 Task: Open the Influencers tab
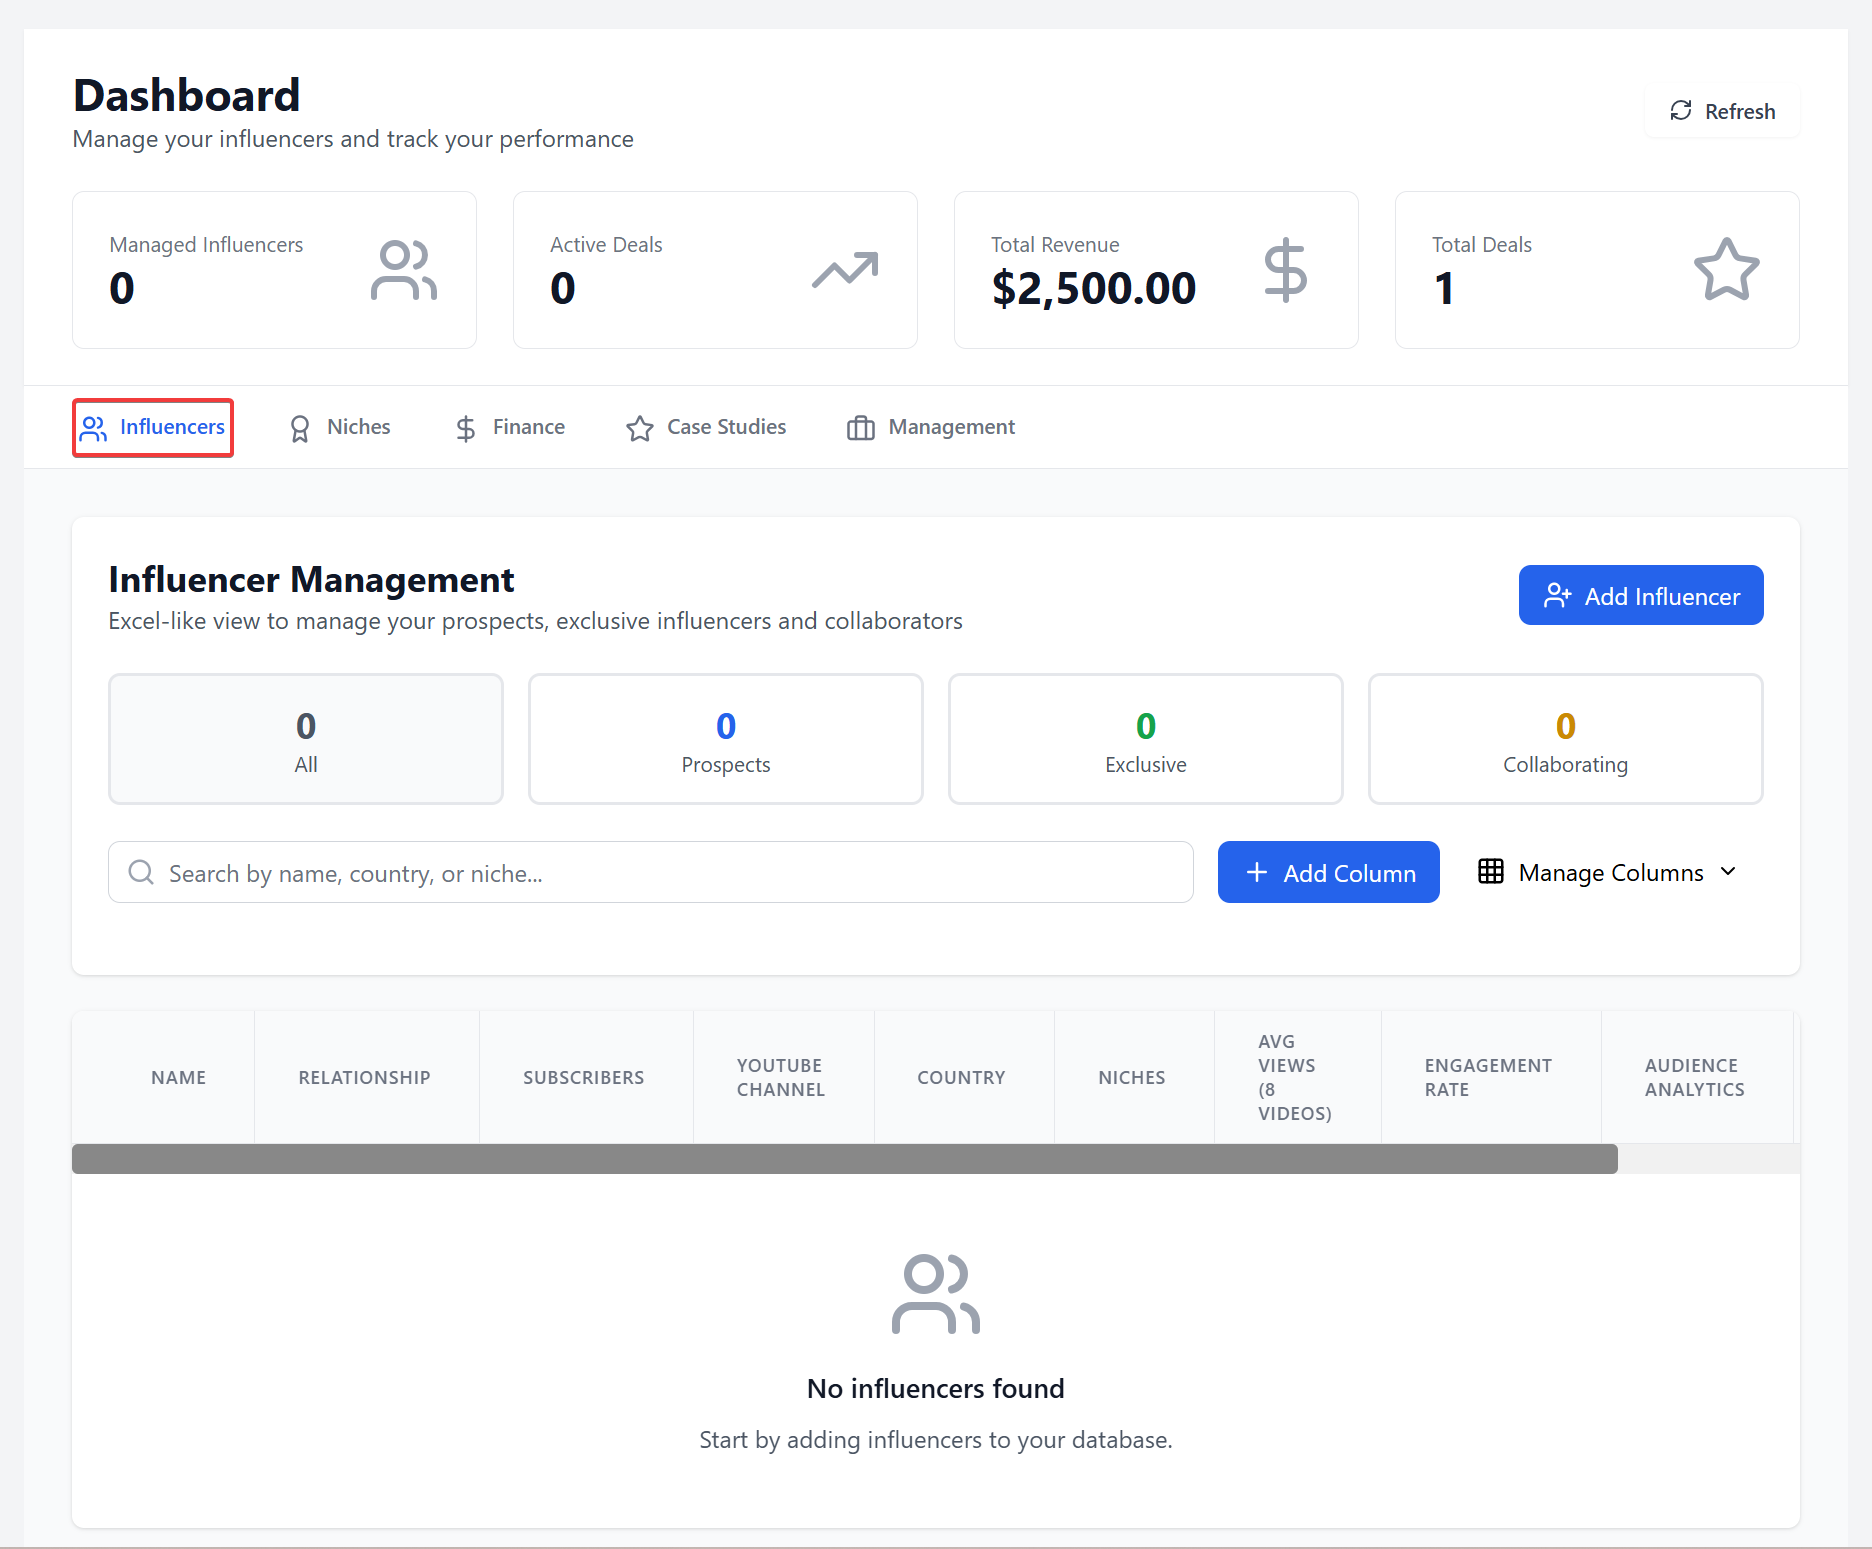pos(153,428)
